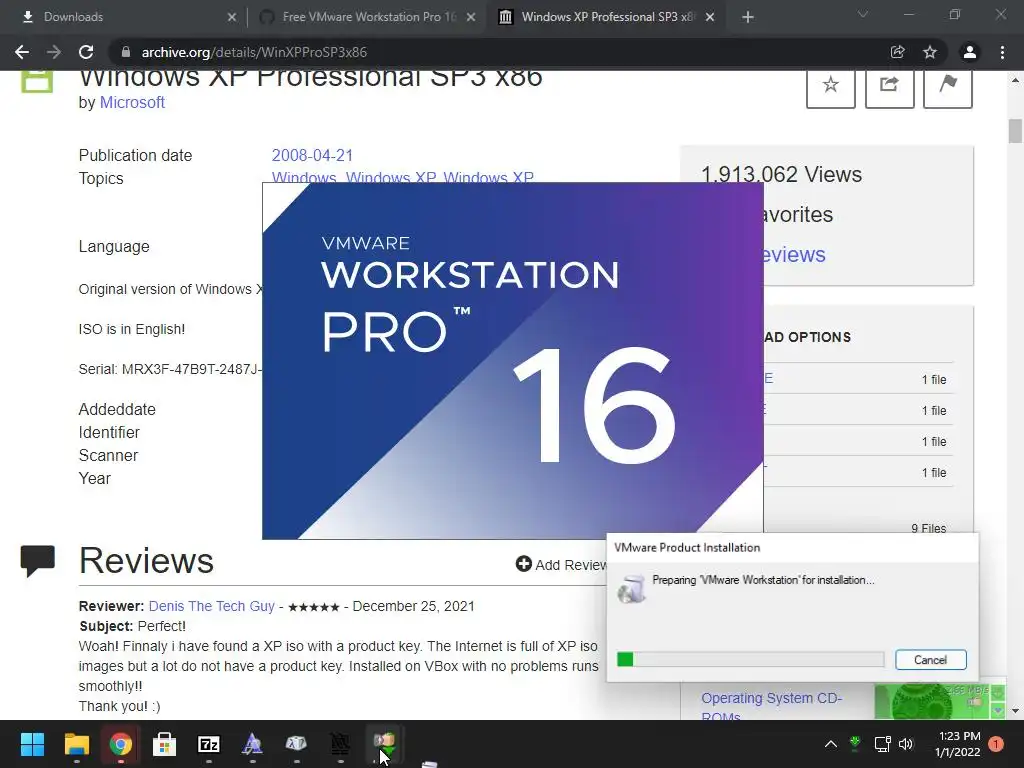
Task: Click the green floppy software icon
Action: 37,82
